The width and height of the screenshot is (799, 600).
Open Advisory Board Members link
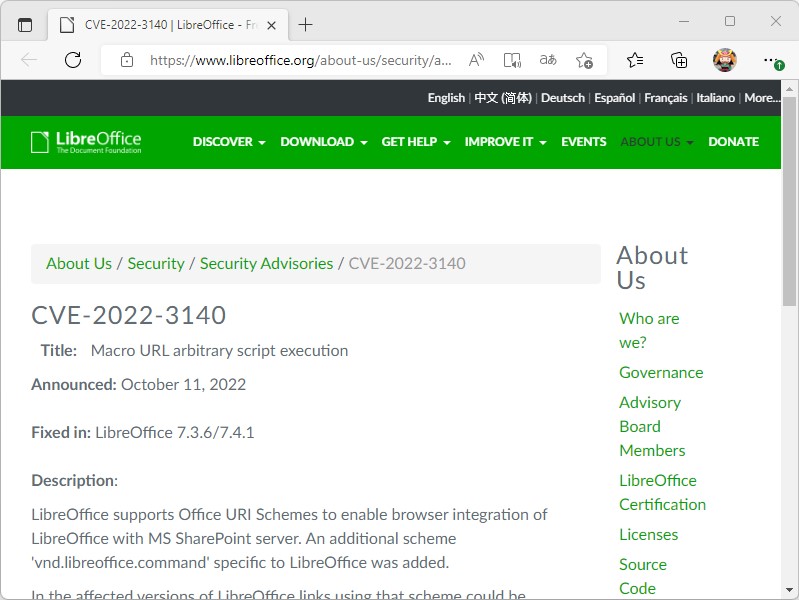point(652,427)
